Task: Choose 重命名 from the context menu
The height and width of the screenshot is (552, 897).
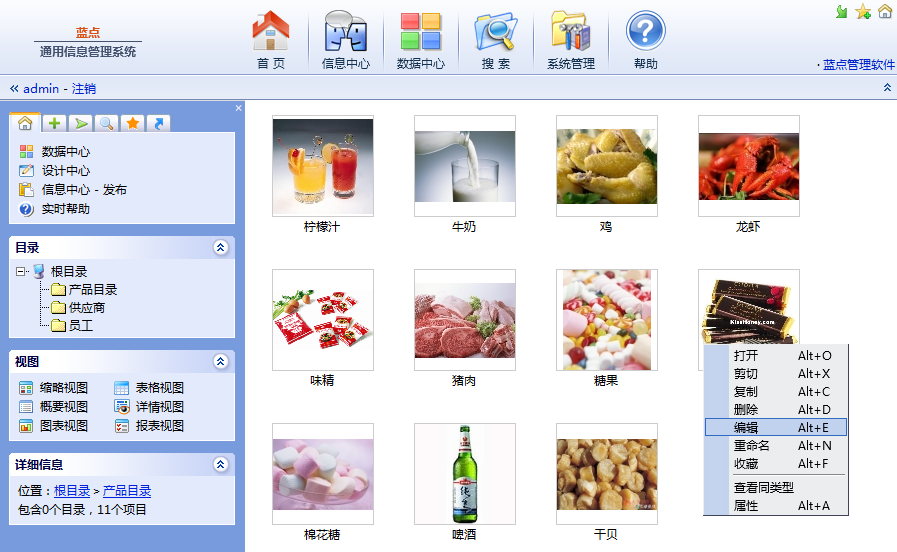Action: [776, 446]
